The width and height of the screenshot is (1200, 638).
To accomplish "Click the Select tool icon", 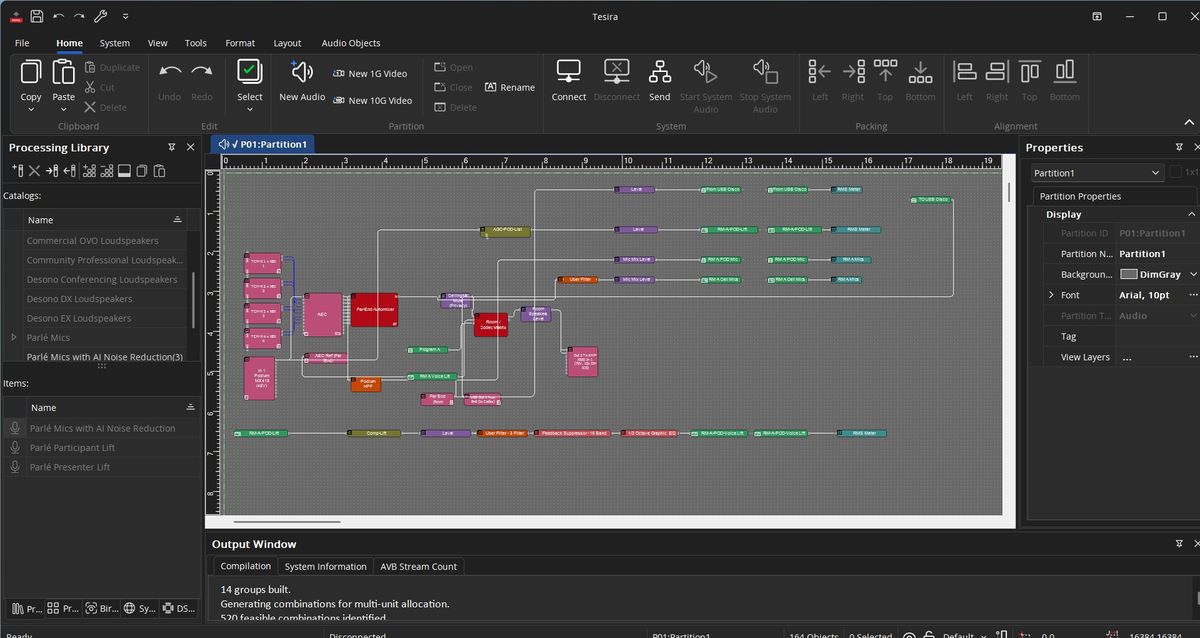I will pos(250,72).
